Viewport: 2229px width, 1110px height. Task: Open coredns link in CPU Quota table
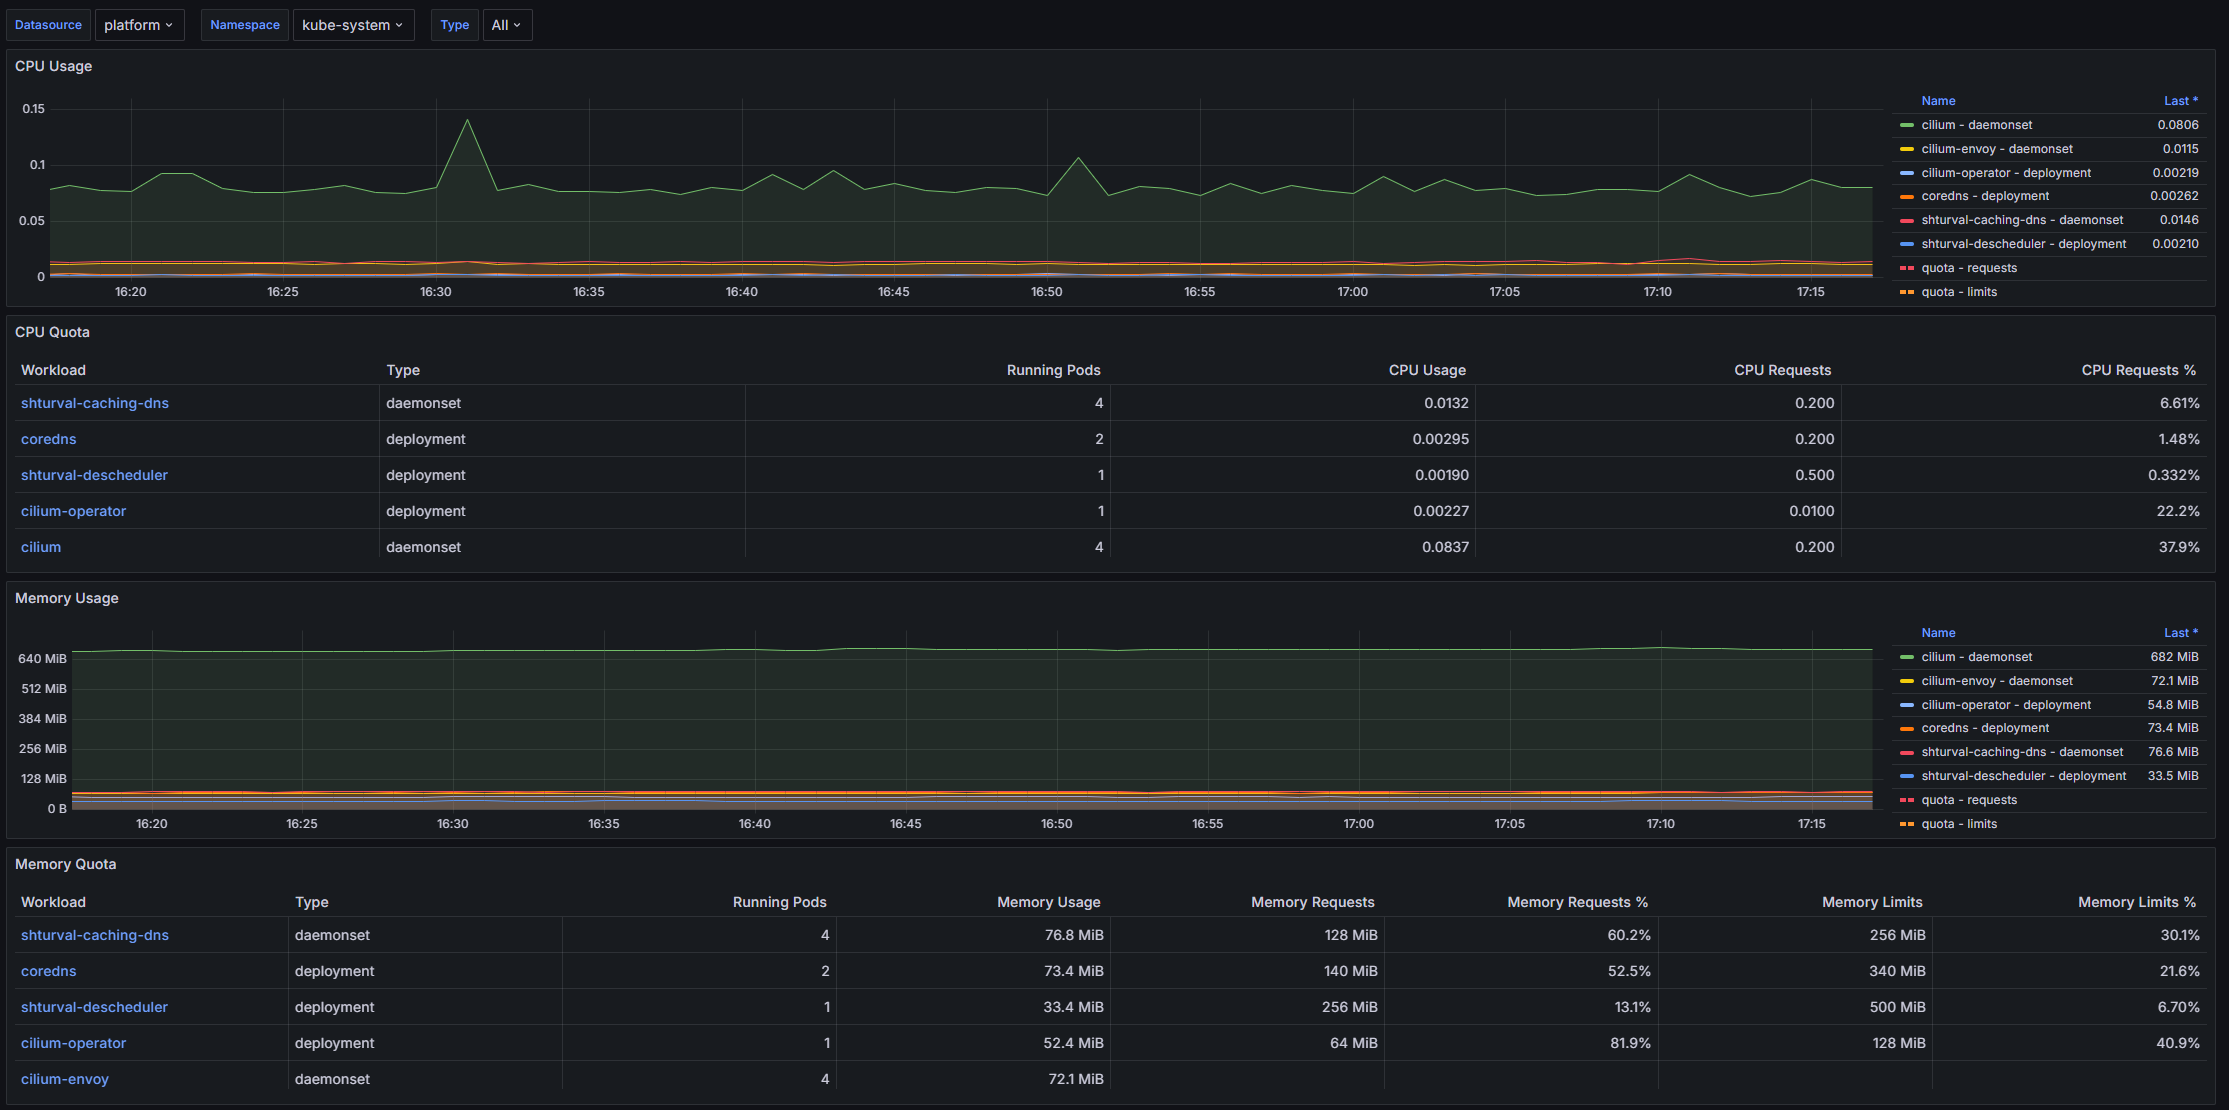coord(49,439)
